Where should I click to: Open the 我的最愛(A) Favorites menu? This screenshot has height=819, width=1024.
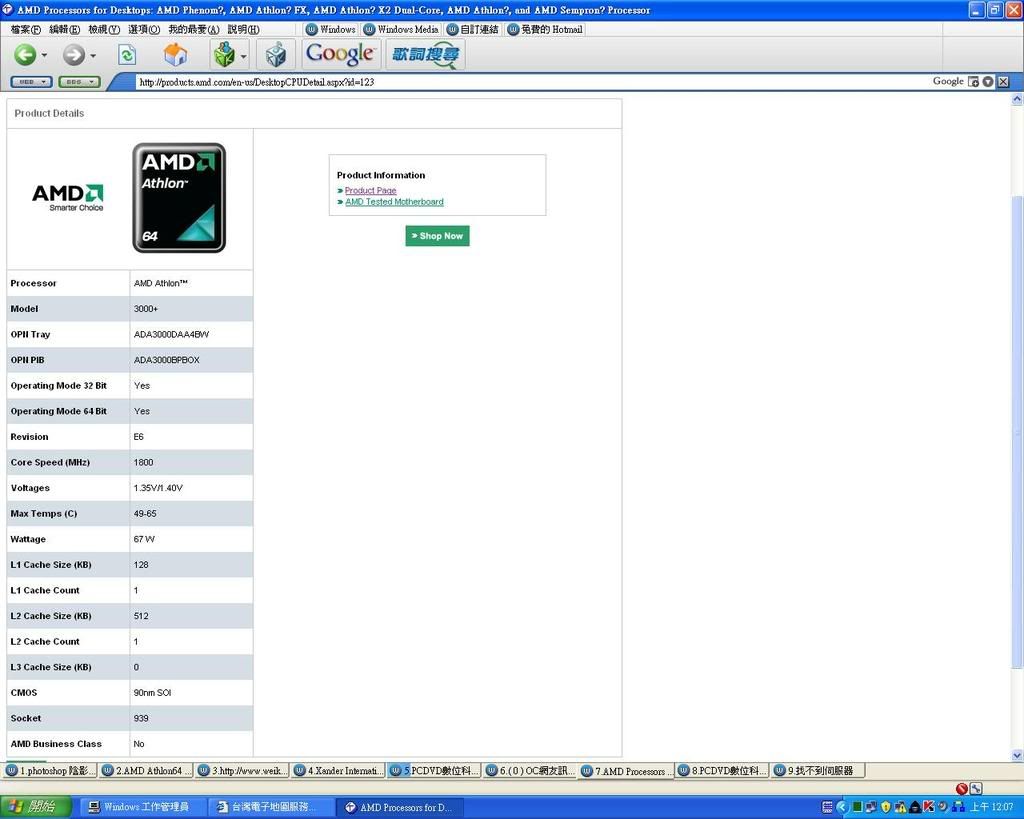tap(194, 29)
